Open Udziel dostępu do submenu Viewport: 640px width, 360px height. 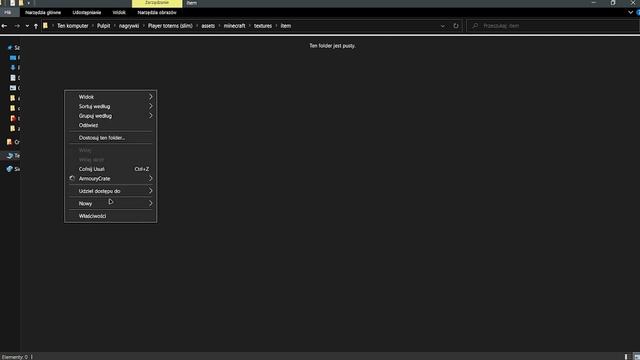[x=111, y=191]
